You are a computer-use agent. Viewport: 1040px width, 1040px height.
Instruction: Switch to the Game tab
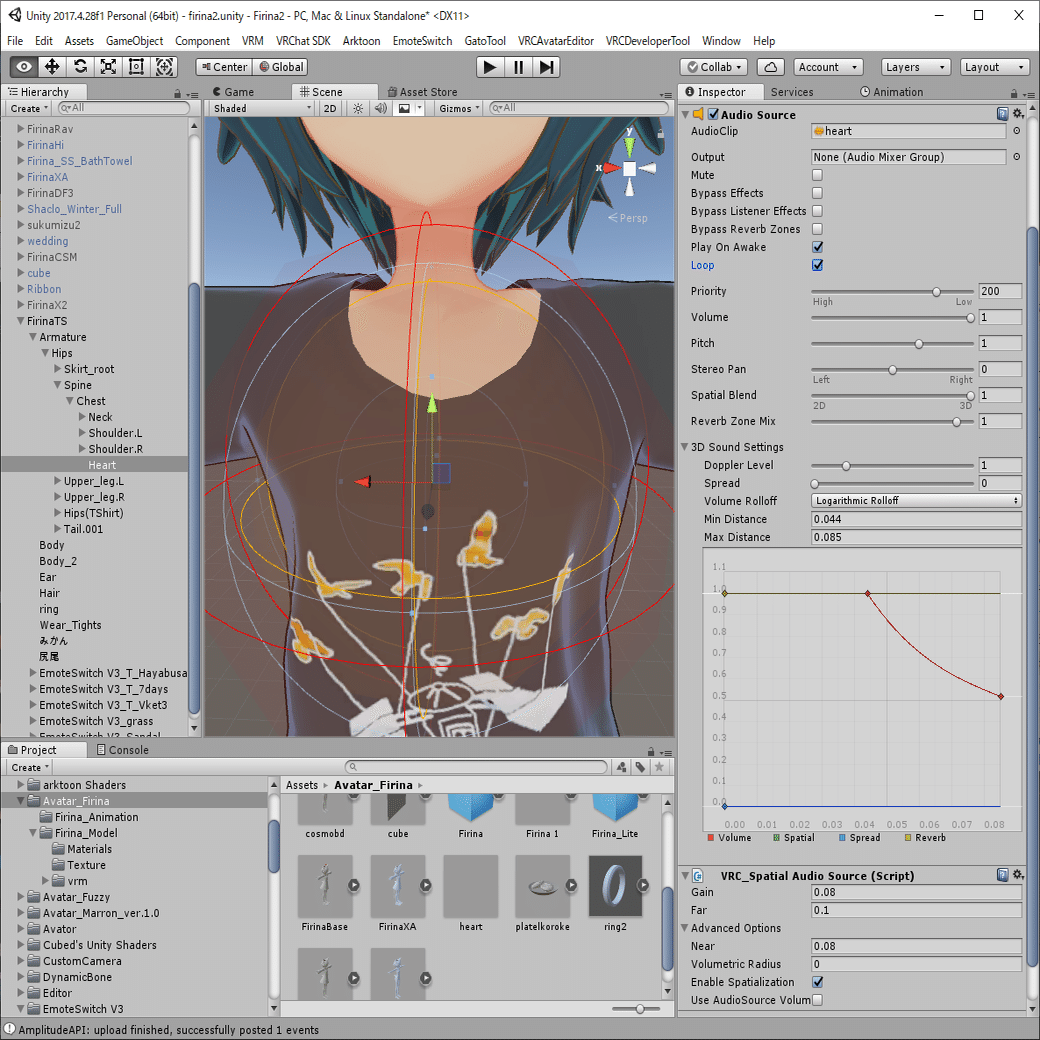click(x=233, y=92)
